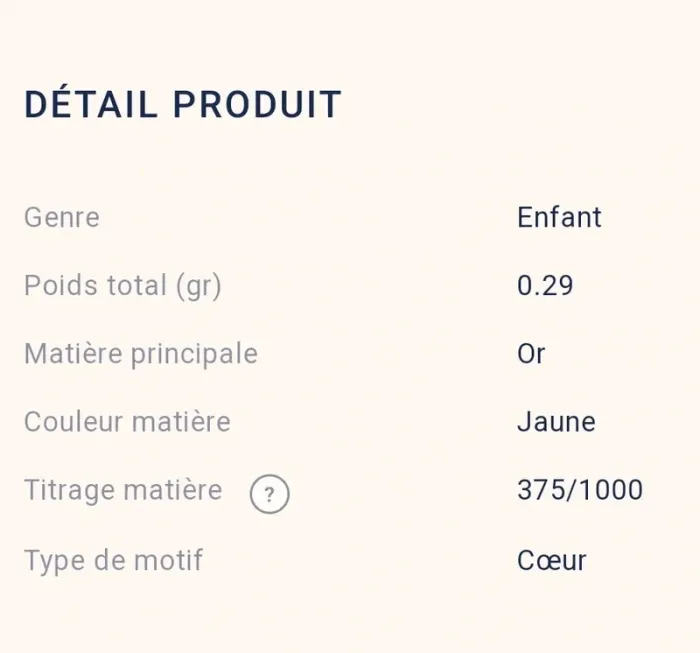
Task: Click the 0.29 weight value
Action: (545, 286)
